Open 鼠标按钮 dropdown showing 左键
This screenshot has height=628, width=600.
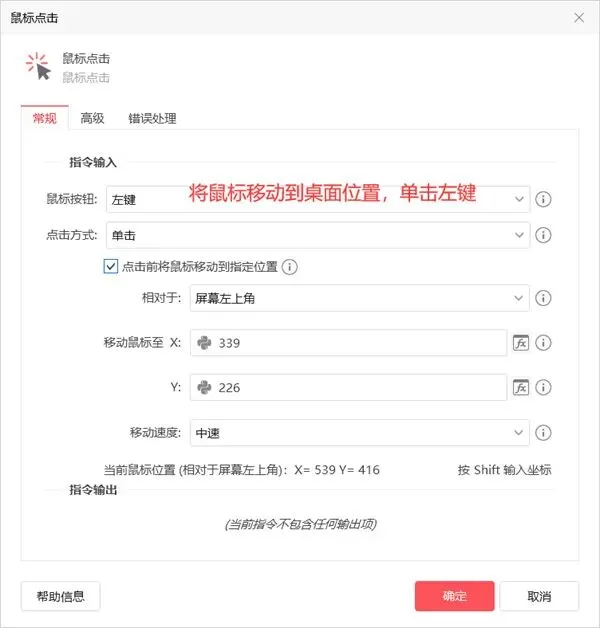[318, 199]
